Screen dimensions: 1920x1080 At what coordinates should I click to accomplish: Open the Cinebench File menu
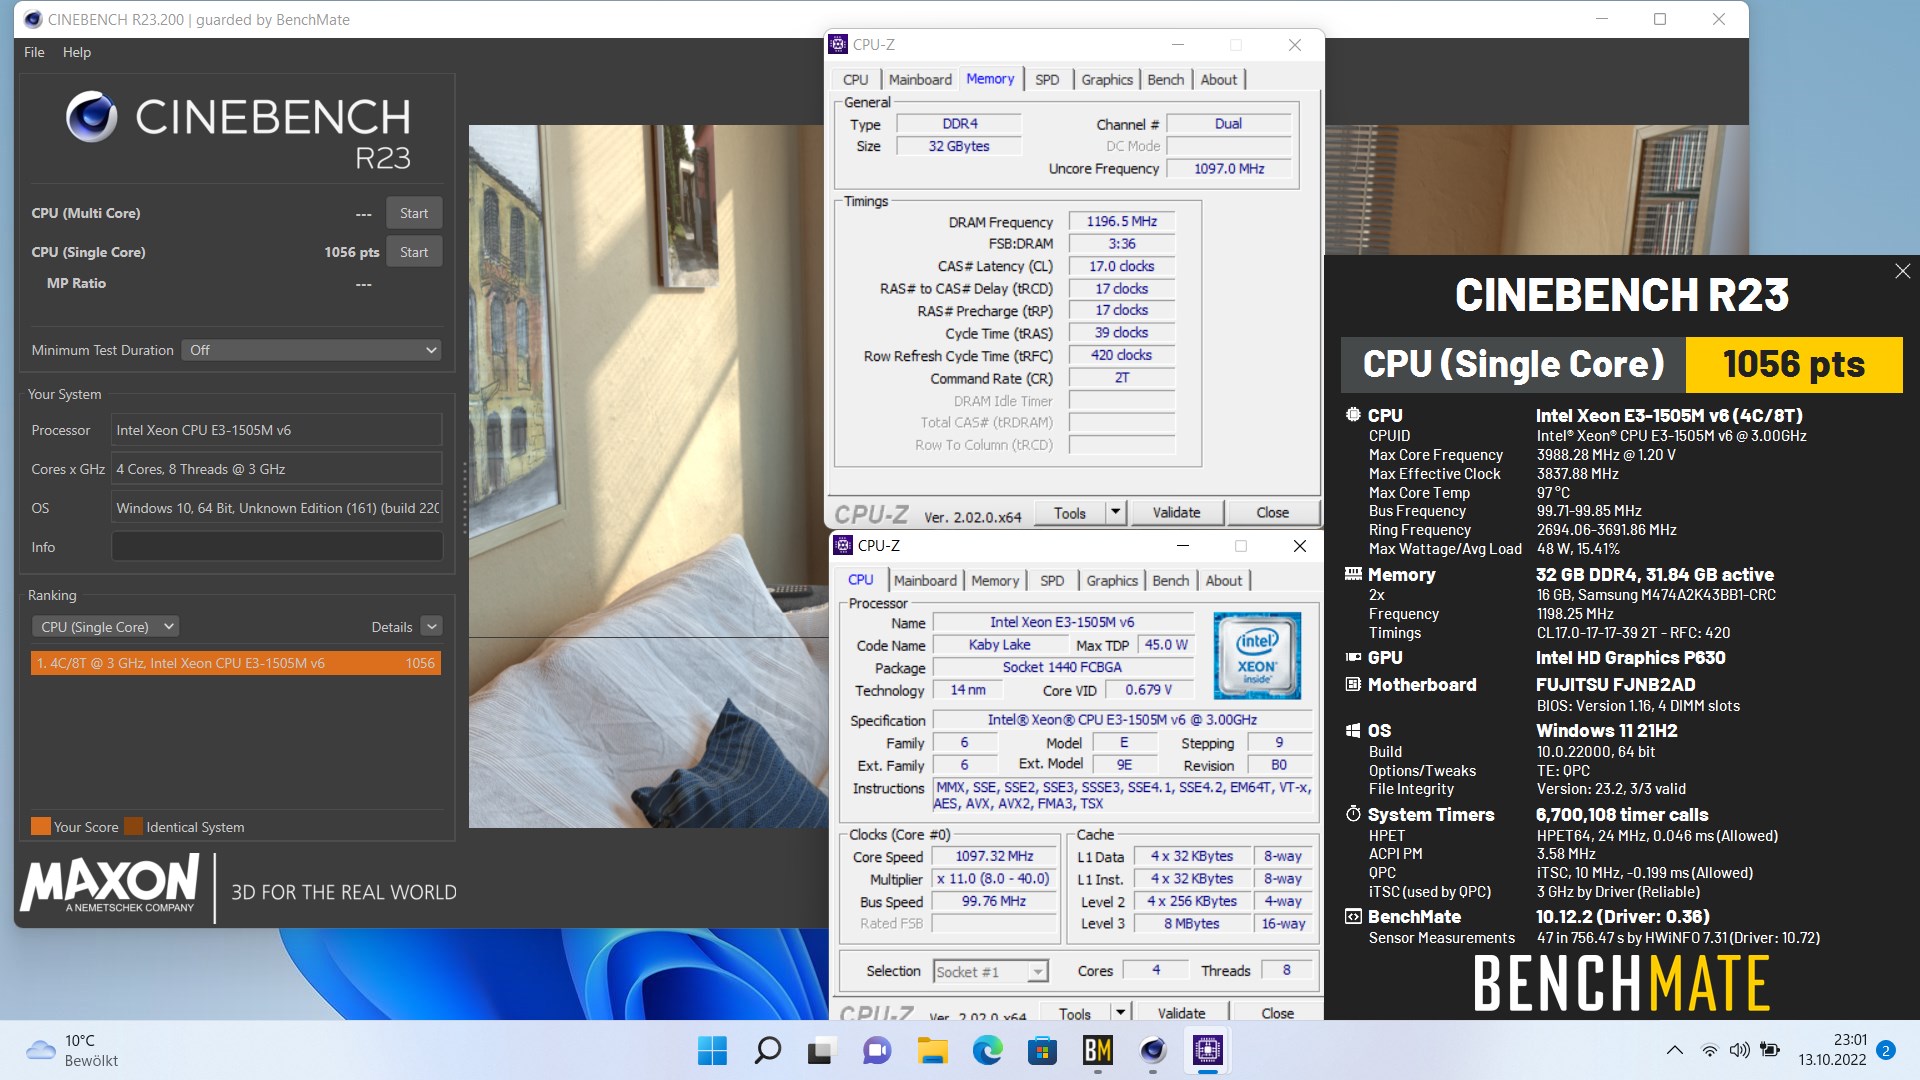[x=34, y=52]
